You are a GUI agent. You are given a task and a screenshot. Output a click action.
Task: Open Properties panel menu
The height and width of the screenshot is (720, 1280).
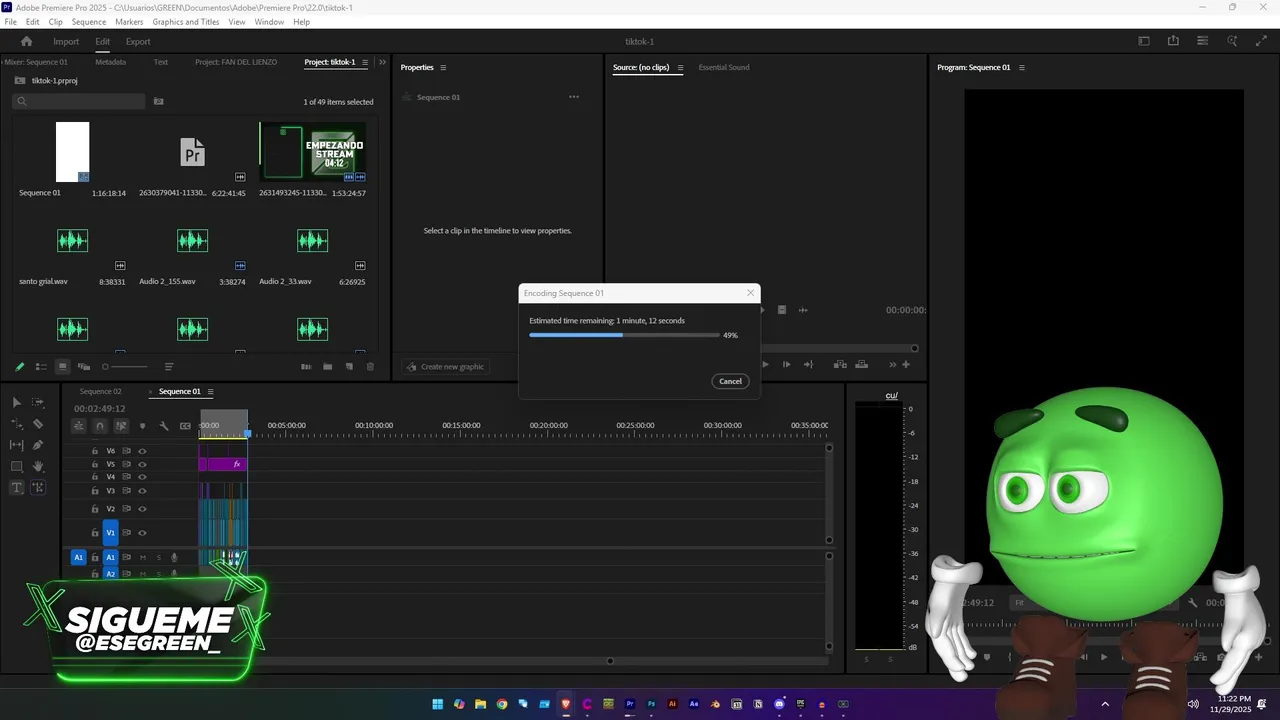tap(443, 68)
